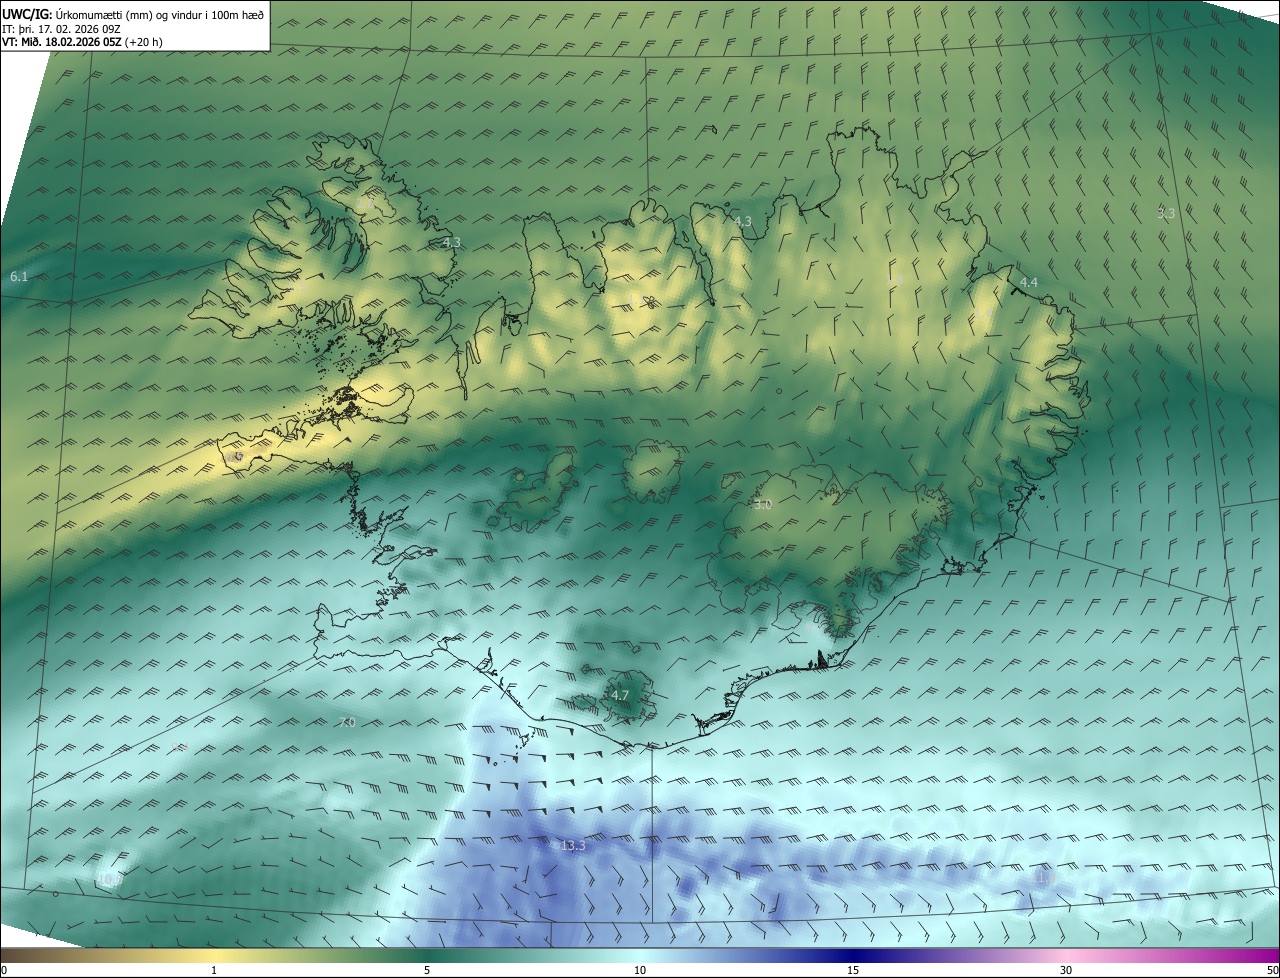
Task: Click the 6.1 value label over the western ocean
Action: tap(19, 276)
